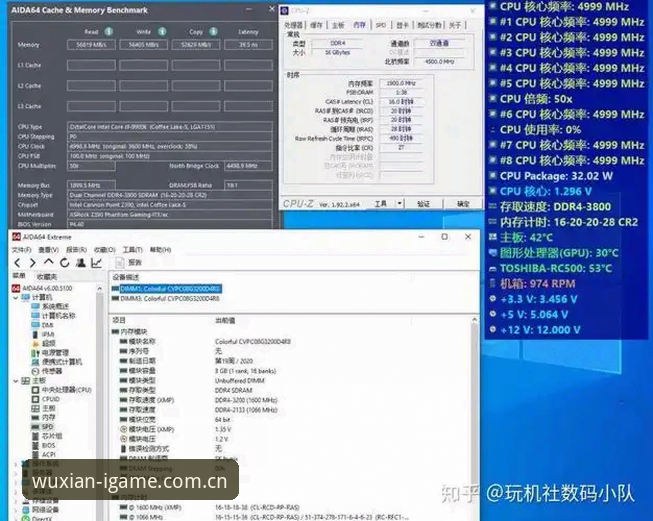Click the 存取速度 (XMP) row in AIDA64 details
Viewport: 653px width, 521px height.
(x=292, y=400)
